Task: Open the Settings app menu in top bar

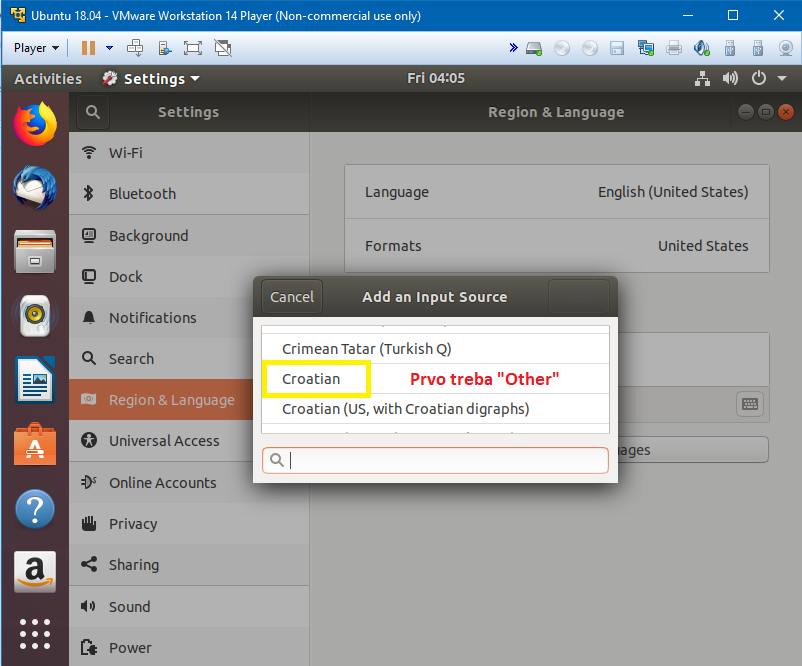Action: (x=151, y=79)
